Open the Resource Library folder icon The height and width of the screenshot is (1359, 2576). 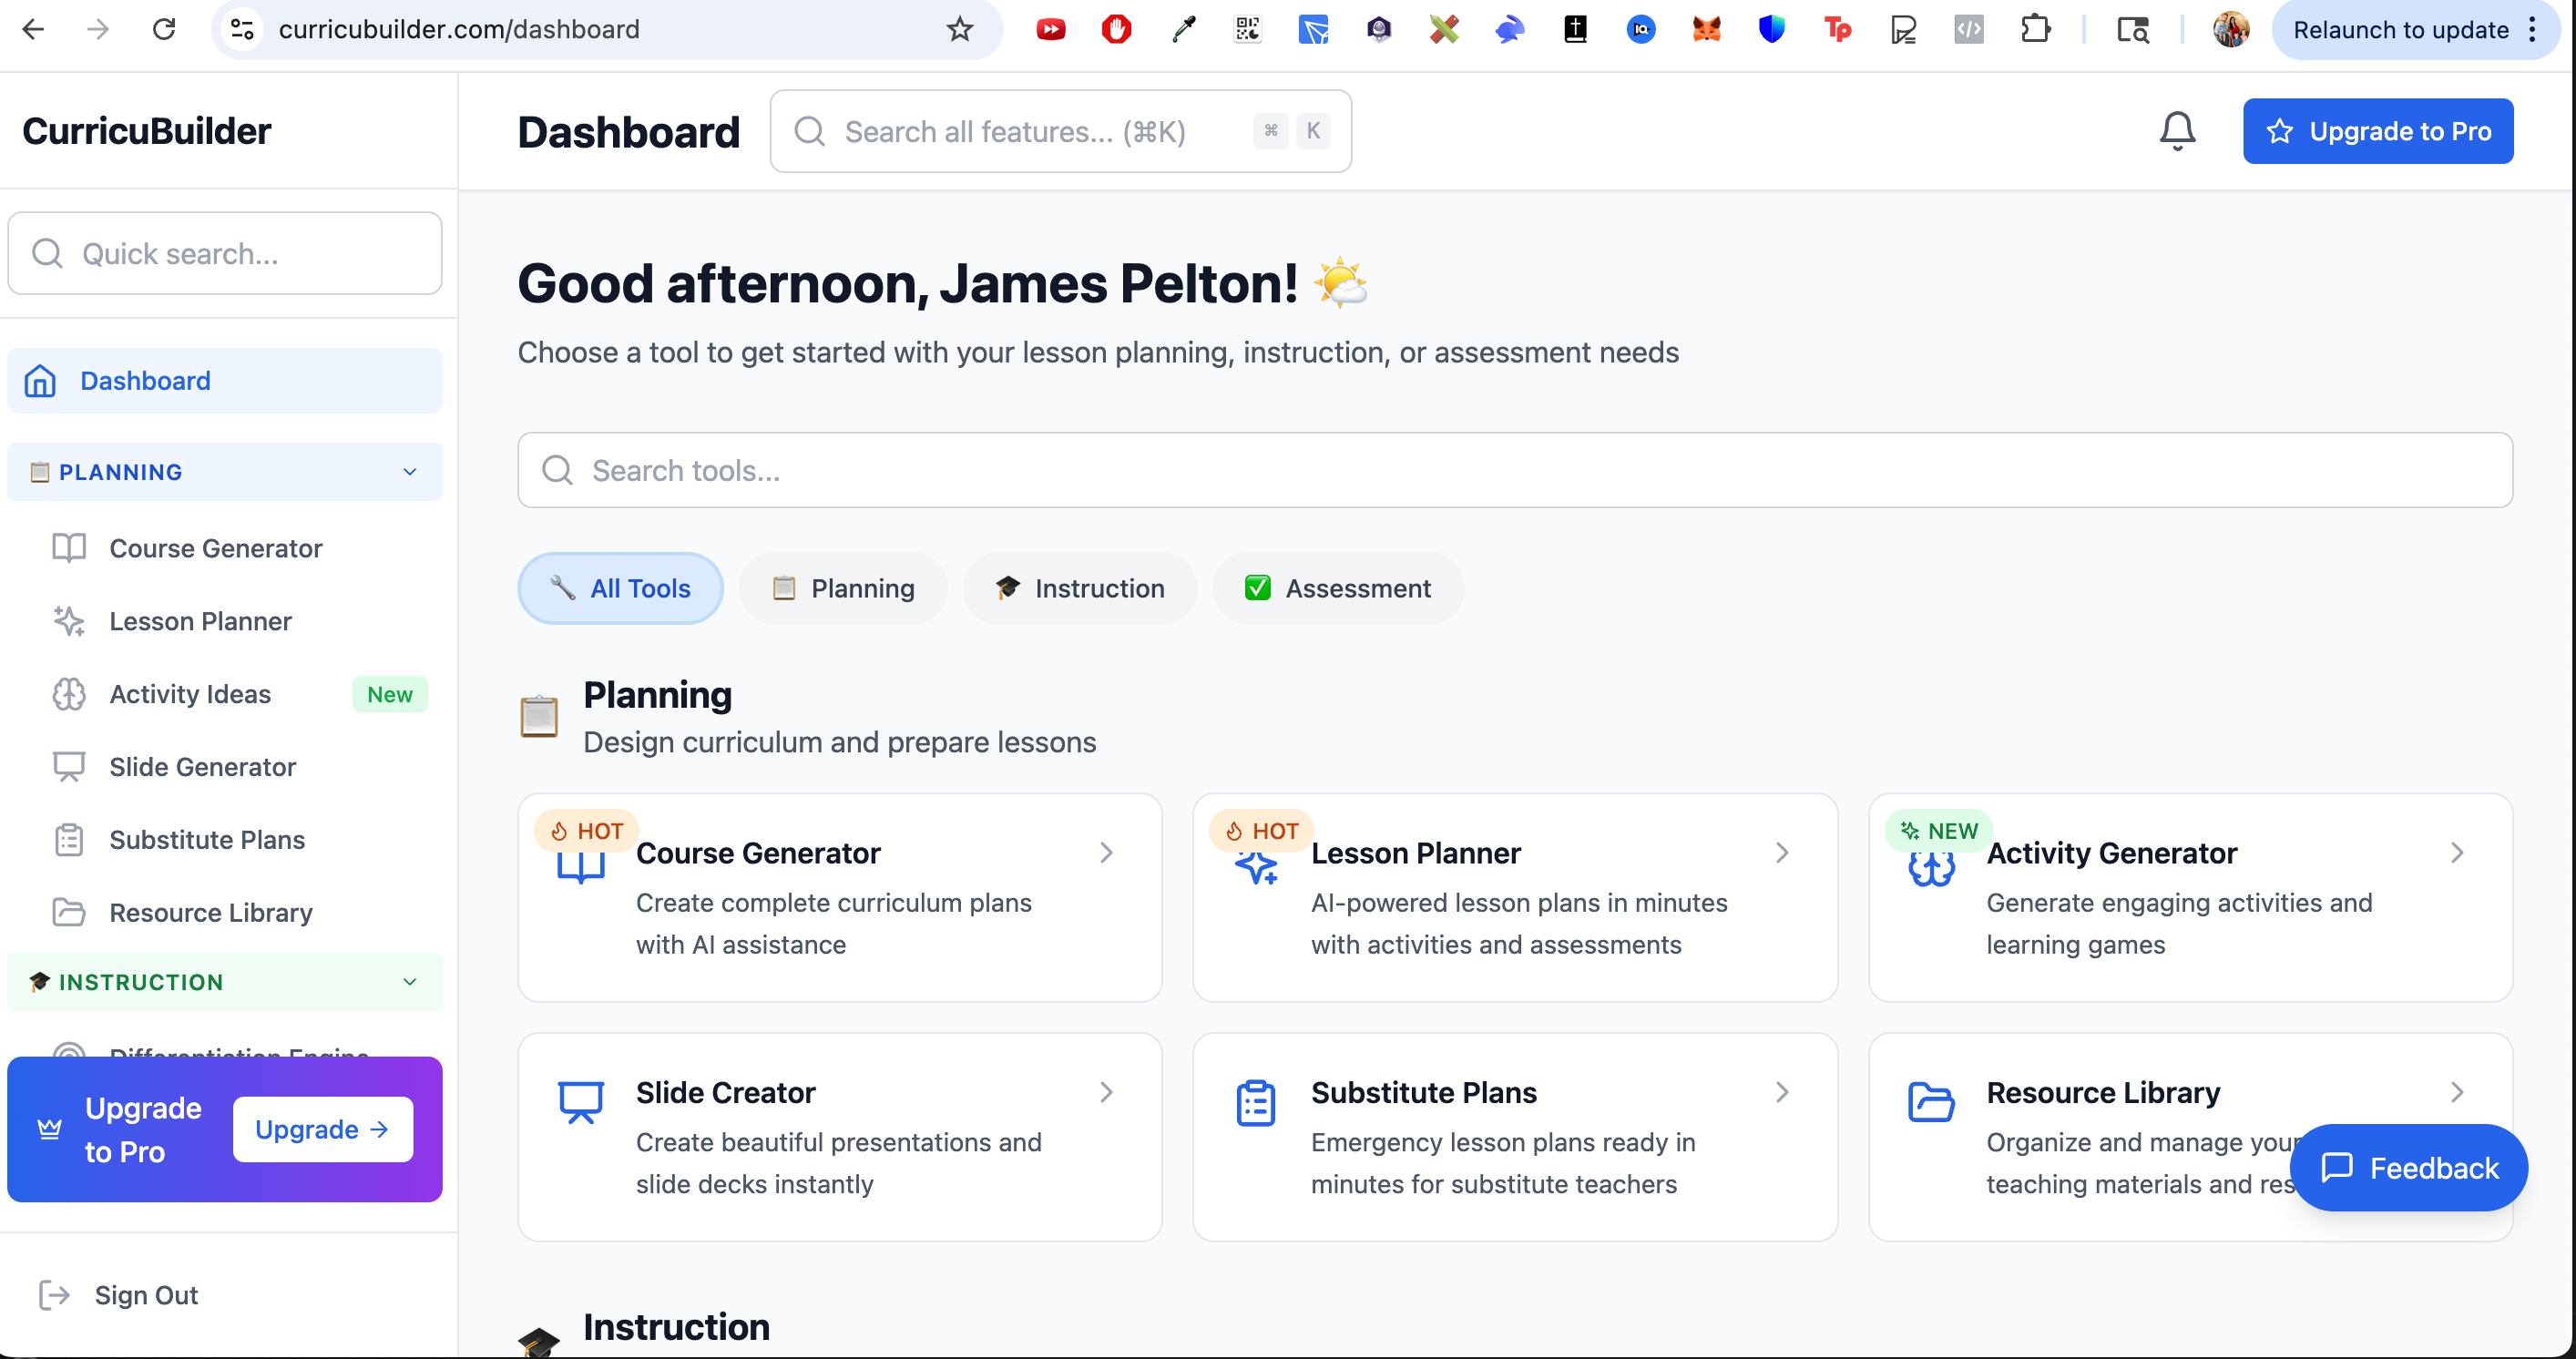click(68, 912)
